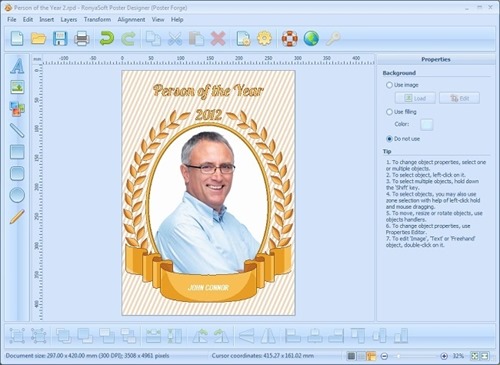Click the '32%' zoom value

click(458, 356)
